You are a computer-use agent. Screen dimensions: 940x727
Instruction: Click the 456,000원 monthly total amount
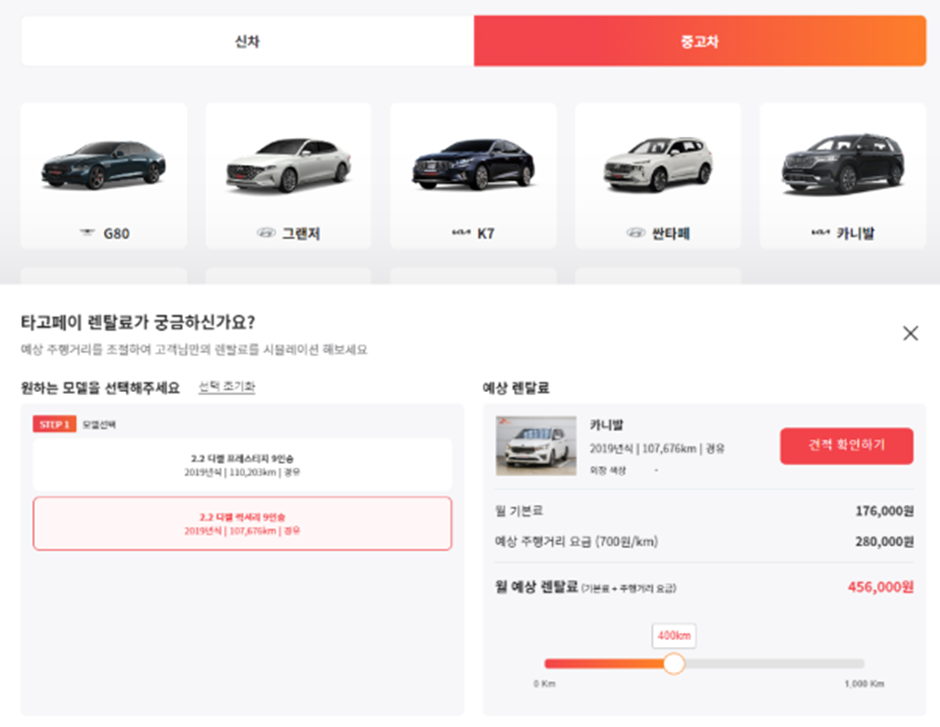[x=880, y=587]
